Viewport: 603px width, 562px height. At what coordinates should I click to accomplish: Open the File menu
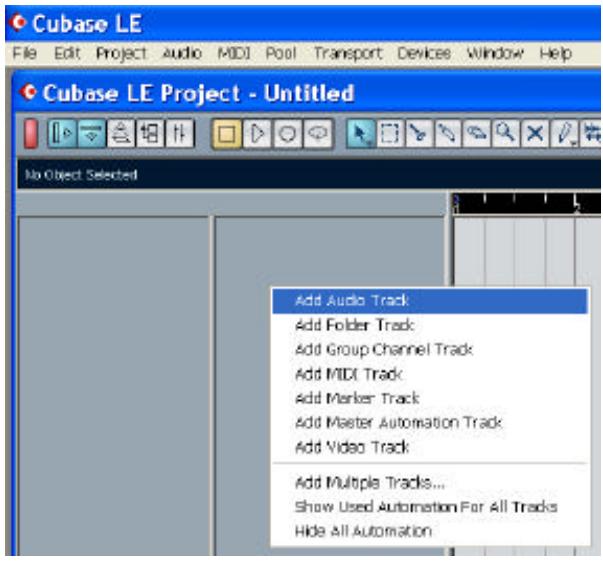[25, 53]
